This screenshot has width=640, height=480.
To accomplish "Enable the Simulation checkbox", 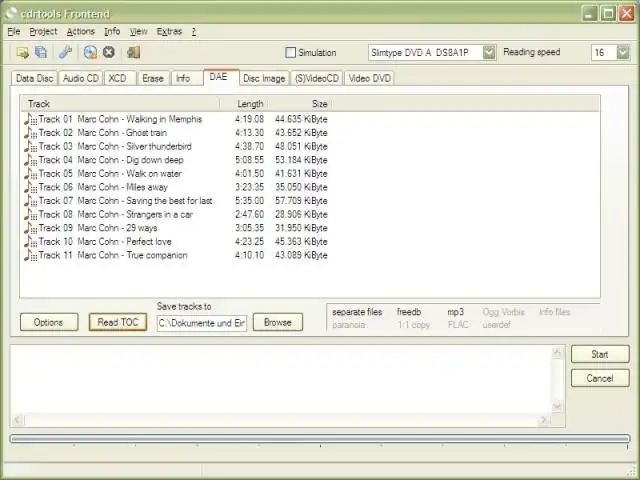I will click(x=291, y=53).
